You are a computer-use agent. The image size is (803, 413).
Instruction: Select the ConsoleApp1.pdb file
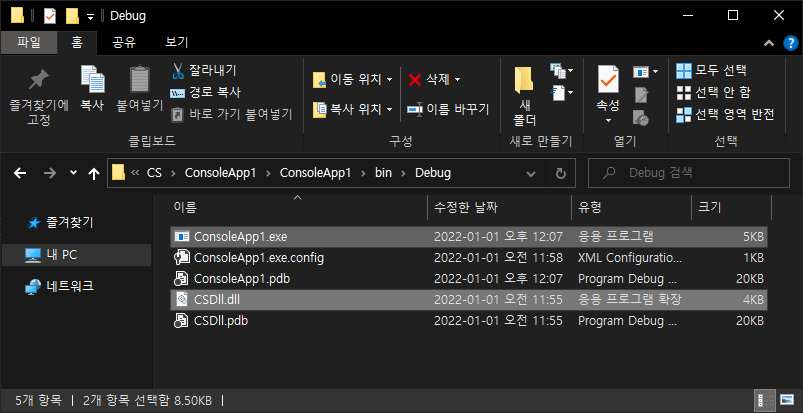[469, 279]
